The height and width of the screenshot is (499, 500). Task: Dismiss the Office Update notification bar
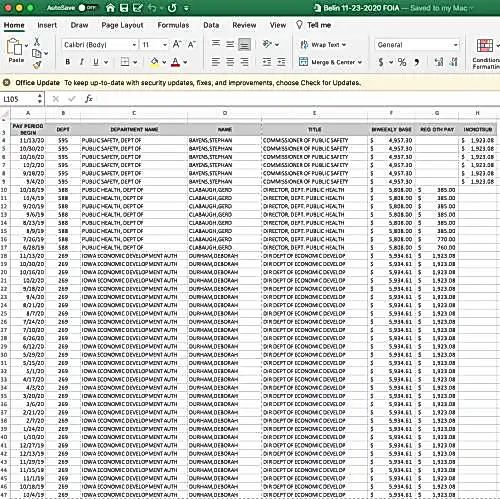[x=6, y=82]
